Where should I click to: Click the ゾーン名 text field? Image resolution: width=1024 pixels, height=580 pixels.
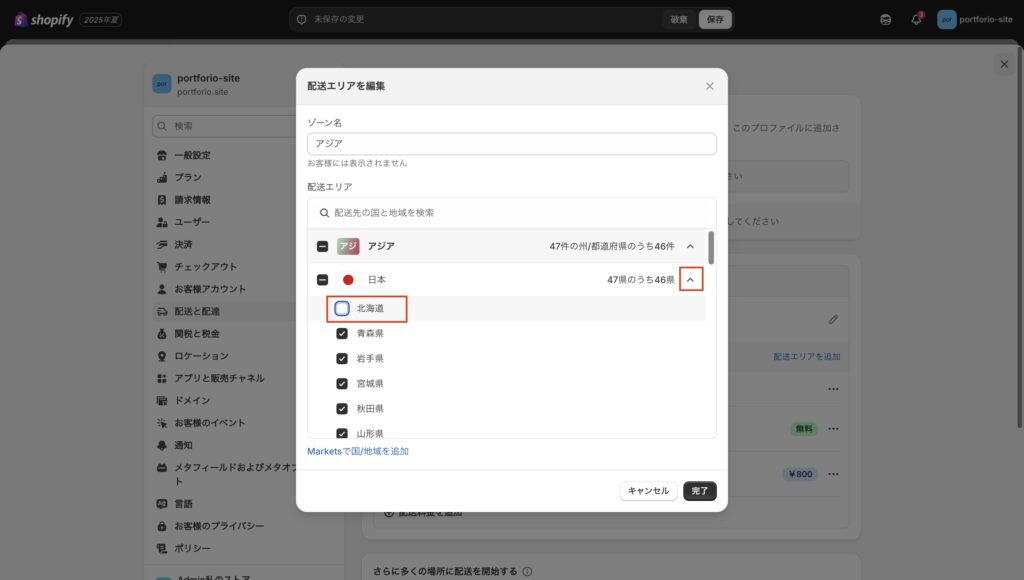pyautogui.click(x=511, y=144)
